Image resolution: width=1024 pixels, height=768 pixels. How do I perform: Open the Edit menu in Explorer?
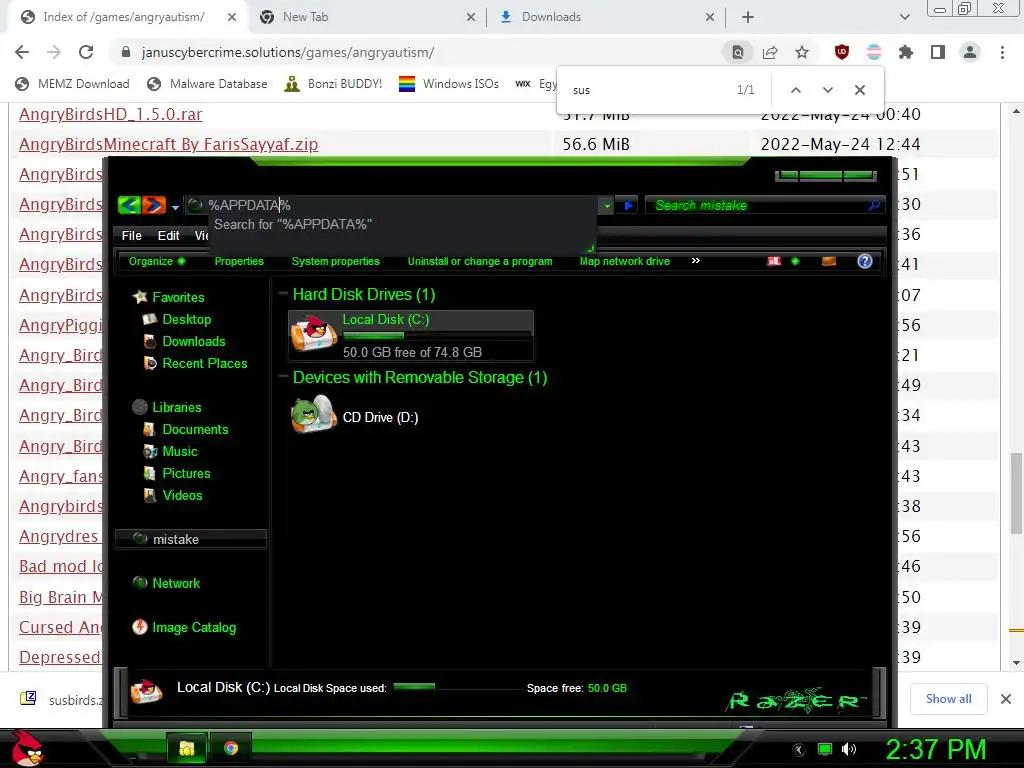(168, 236)
